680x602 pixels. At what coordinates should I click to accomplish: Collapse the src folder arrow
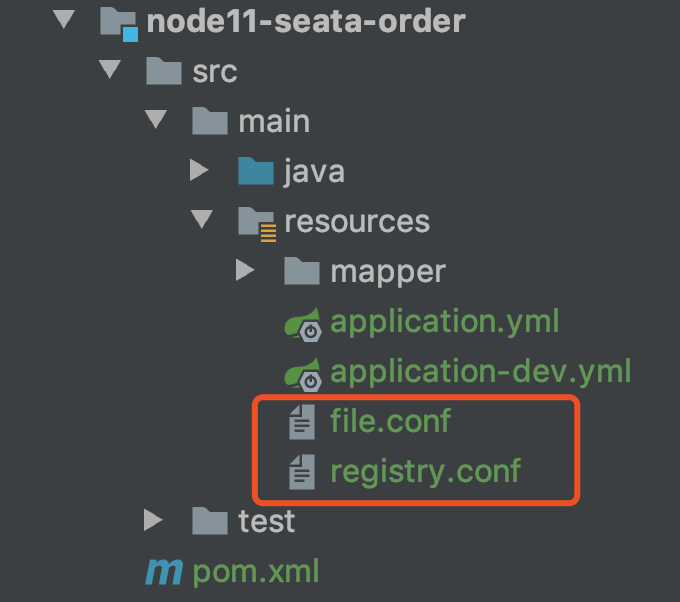click(110, 69)
